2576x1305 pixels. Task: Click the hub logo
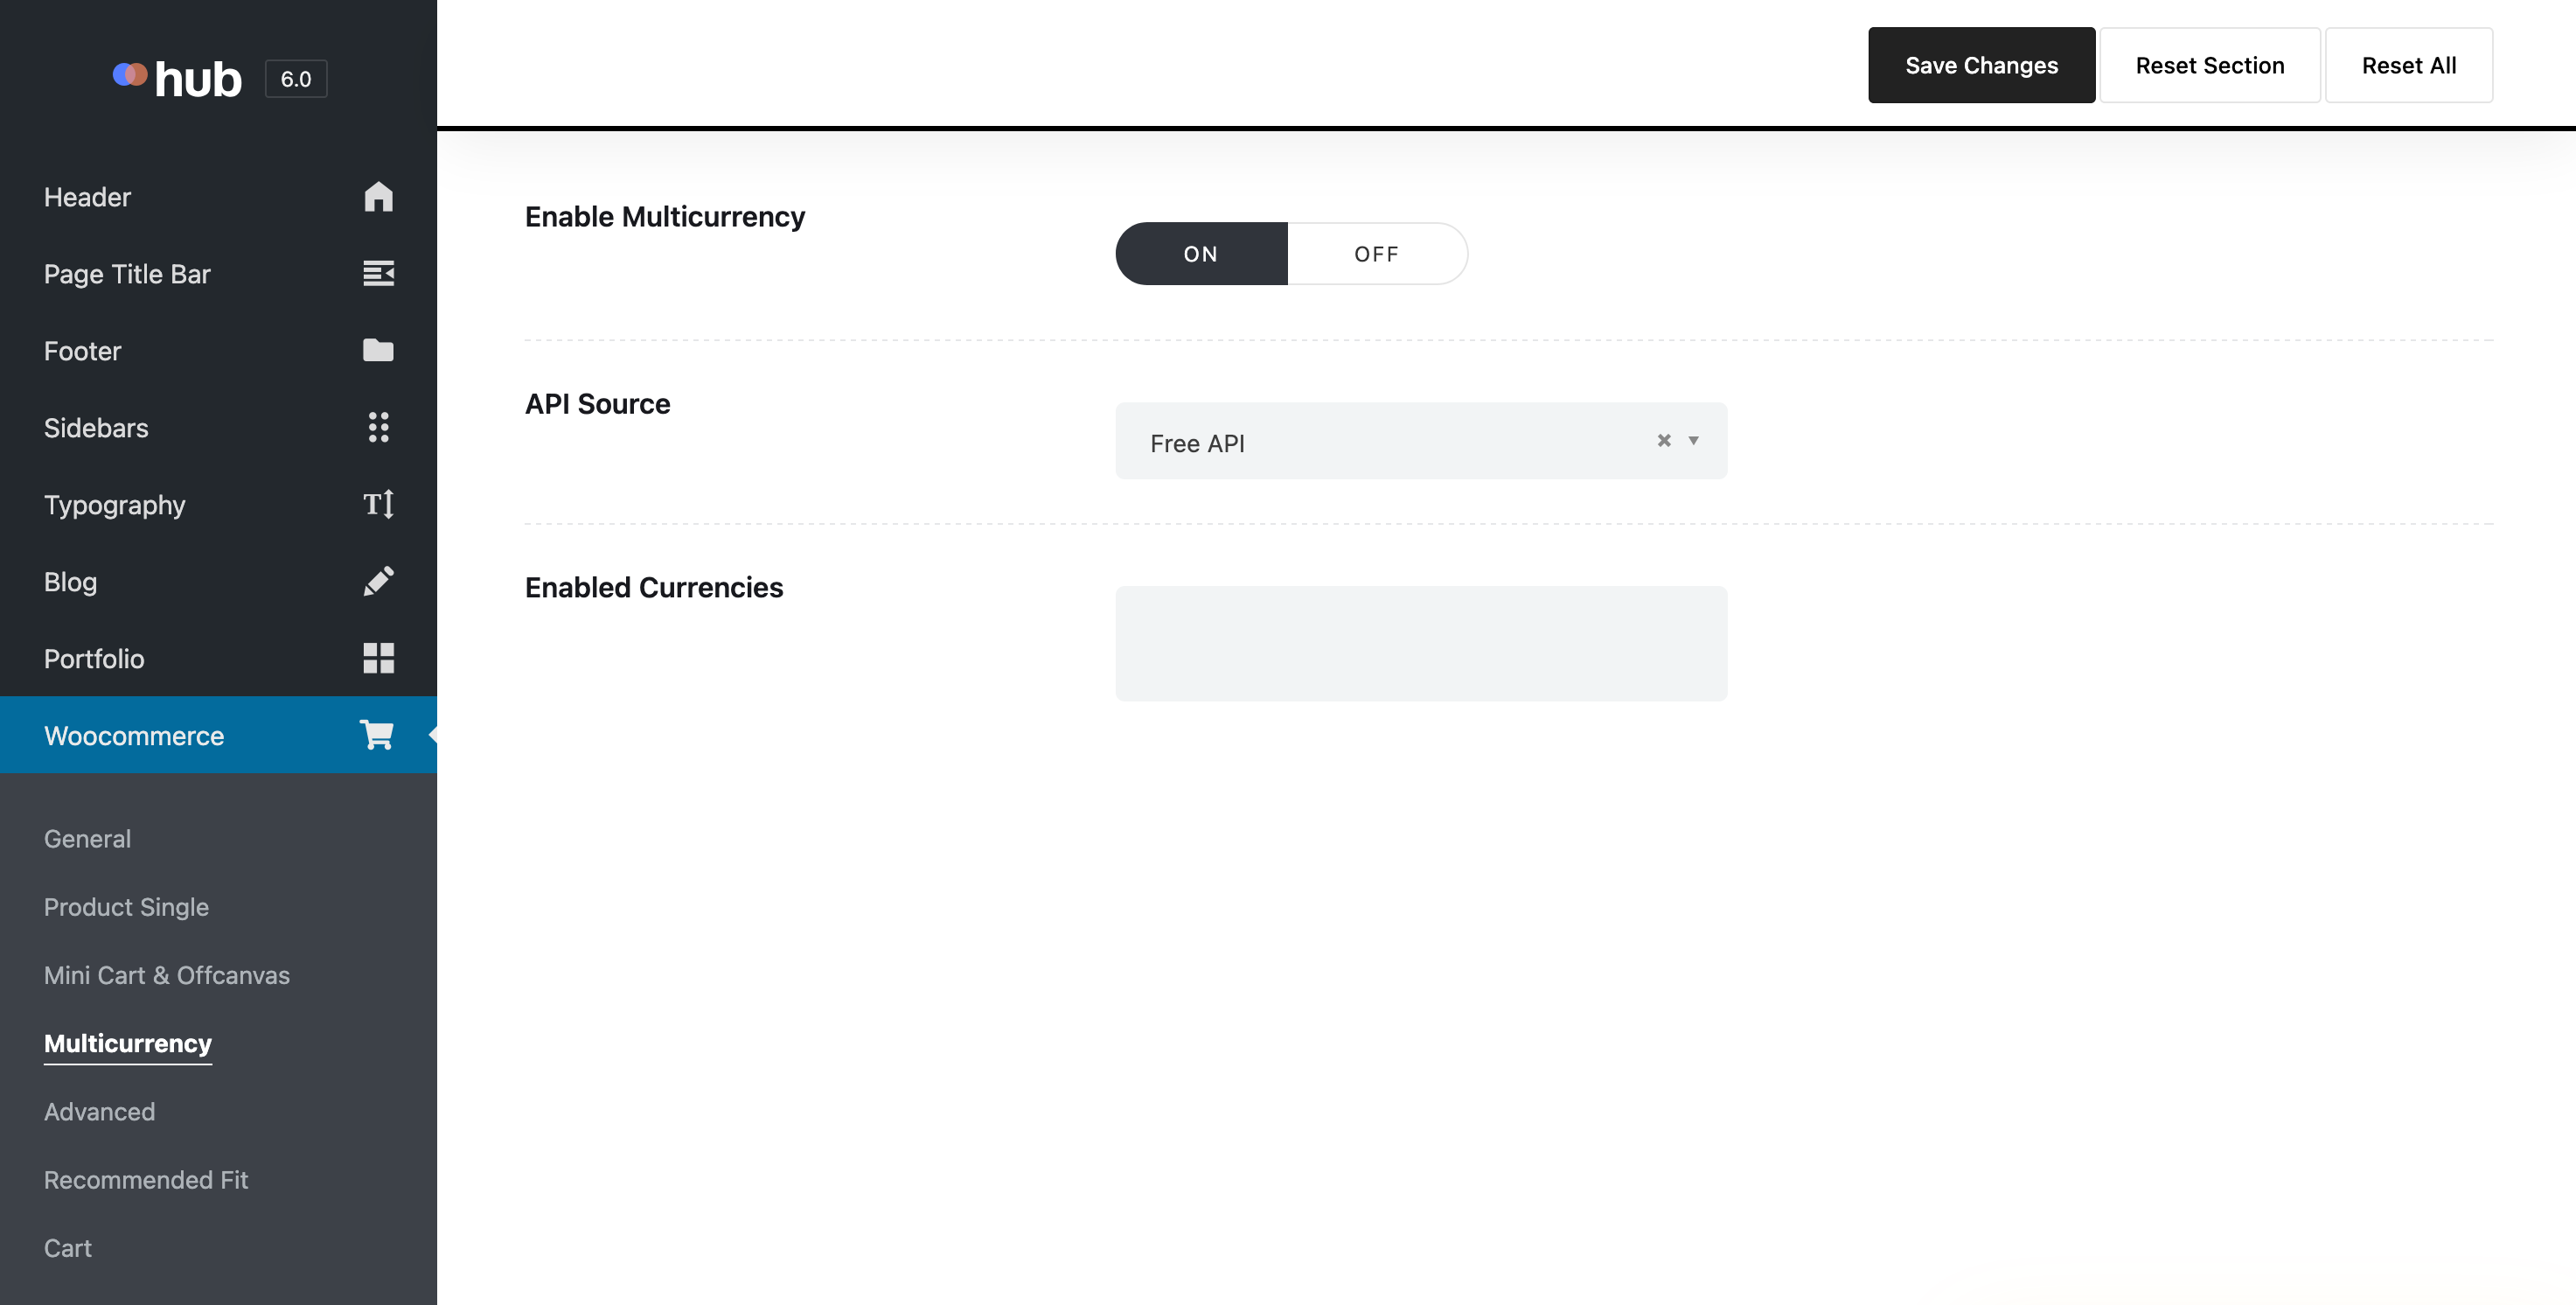[x=178, y=78]
